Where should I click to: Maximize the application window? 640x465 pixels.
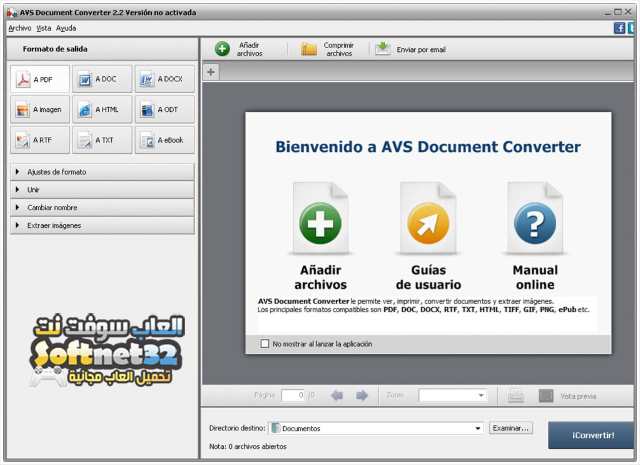(x=618, y=12)
